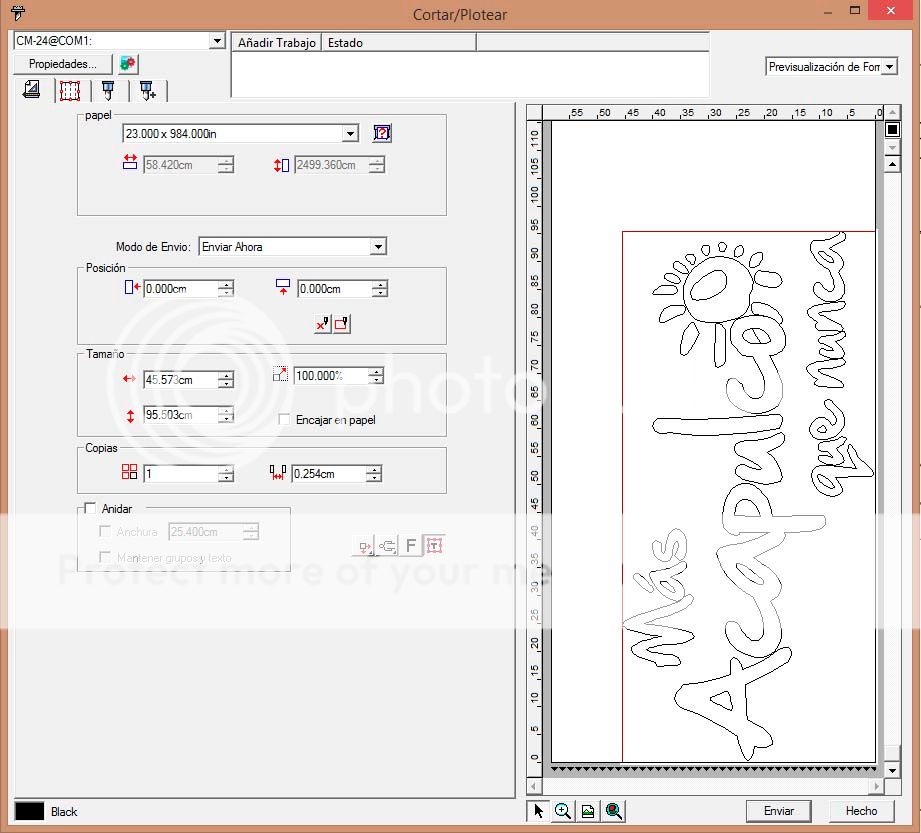Activate the zoom-in magnifier tool
The width and height of the screenshot is (921, 833).
[563, 811]
